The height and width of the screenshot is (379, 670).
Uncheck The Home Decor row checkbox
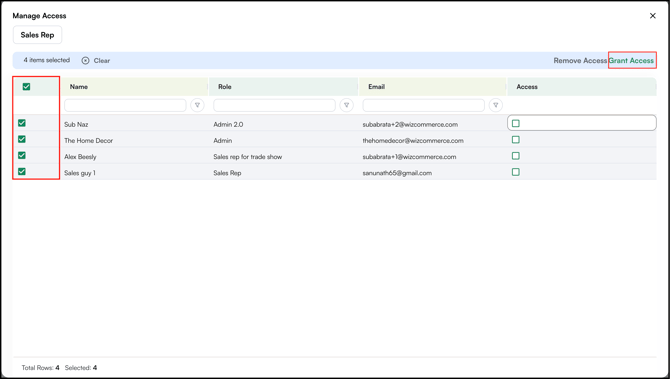tap(22, 139)
